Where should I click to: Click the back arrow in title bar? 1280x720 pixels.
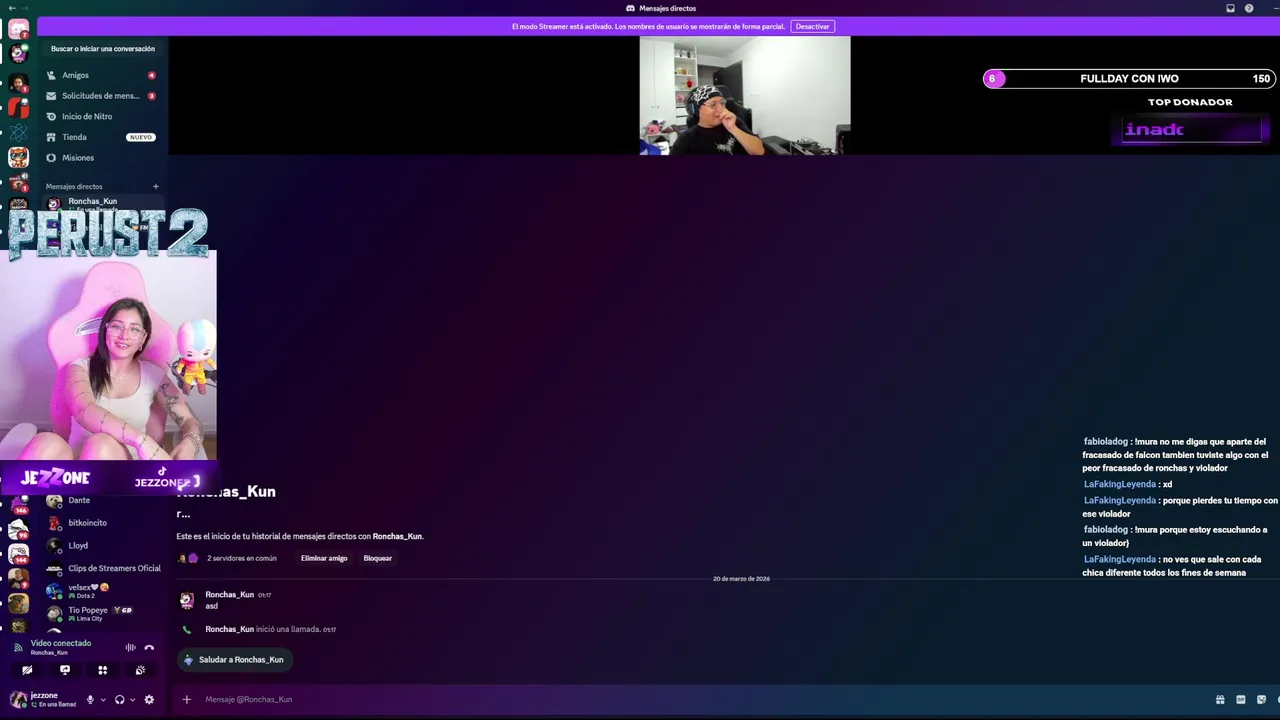[11, 8]
